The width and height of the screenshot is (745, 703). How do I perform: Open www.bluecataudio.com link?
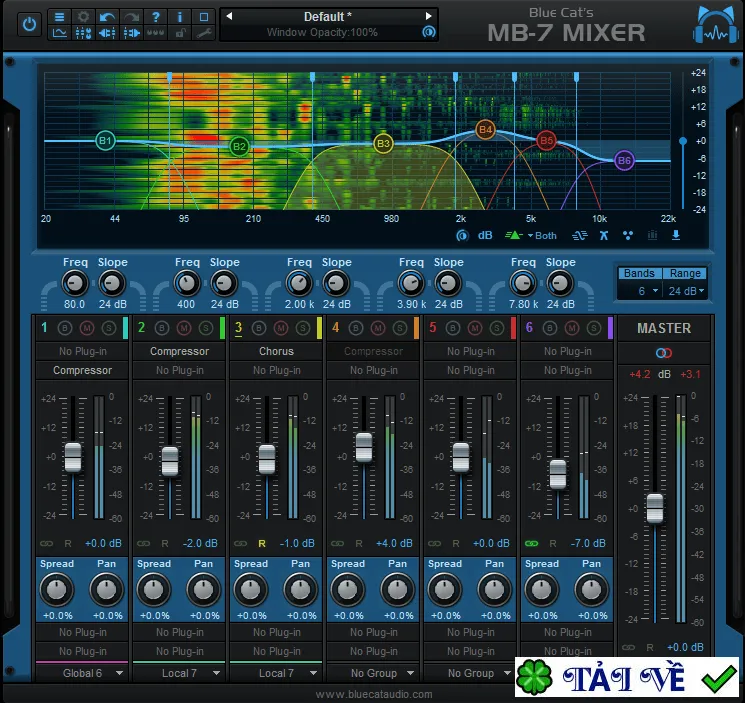click(373, 694)
